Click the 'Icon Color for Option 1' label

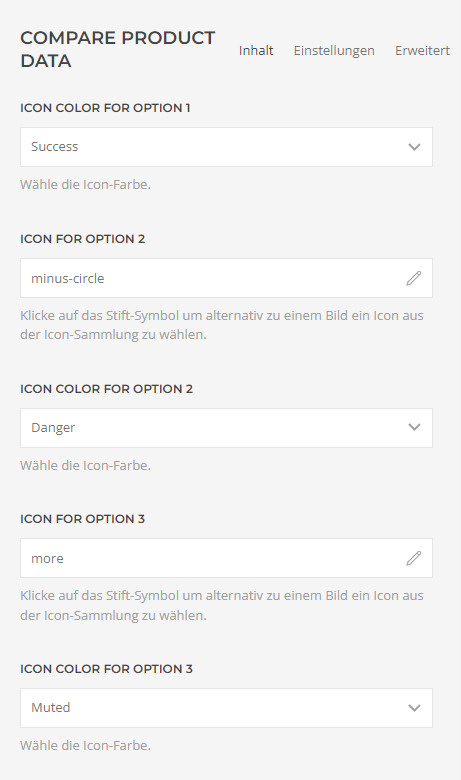[x=105, y=108]
